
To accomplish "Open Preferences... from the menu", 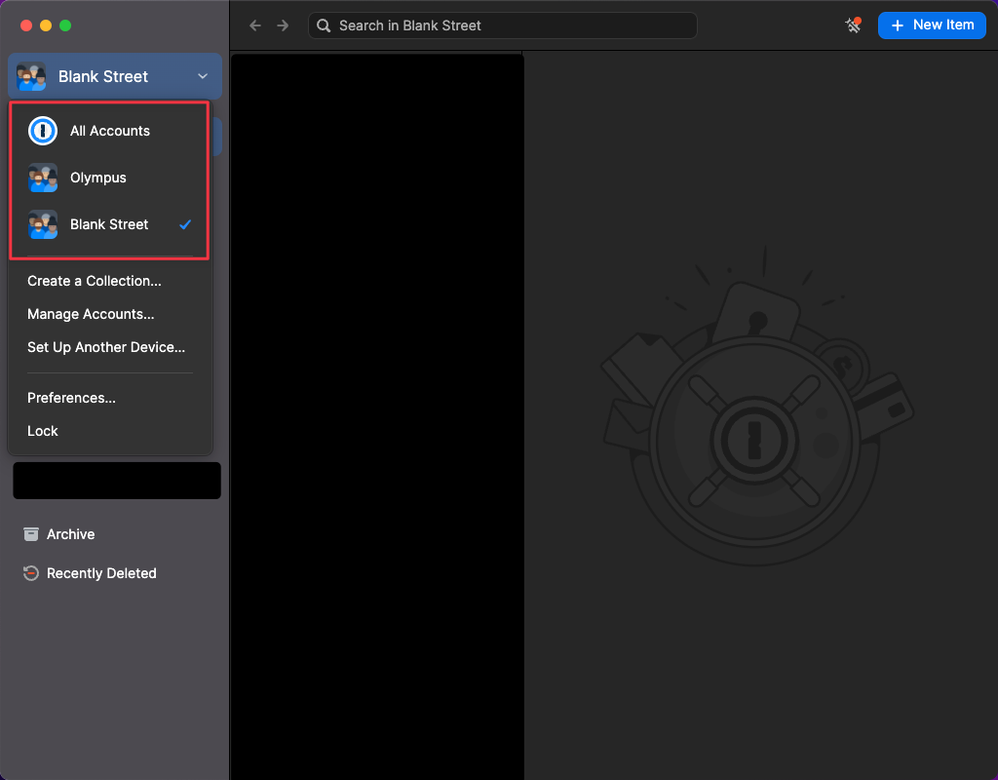I will [71, 398].
